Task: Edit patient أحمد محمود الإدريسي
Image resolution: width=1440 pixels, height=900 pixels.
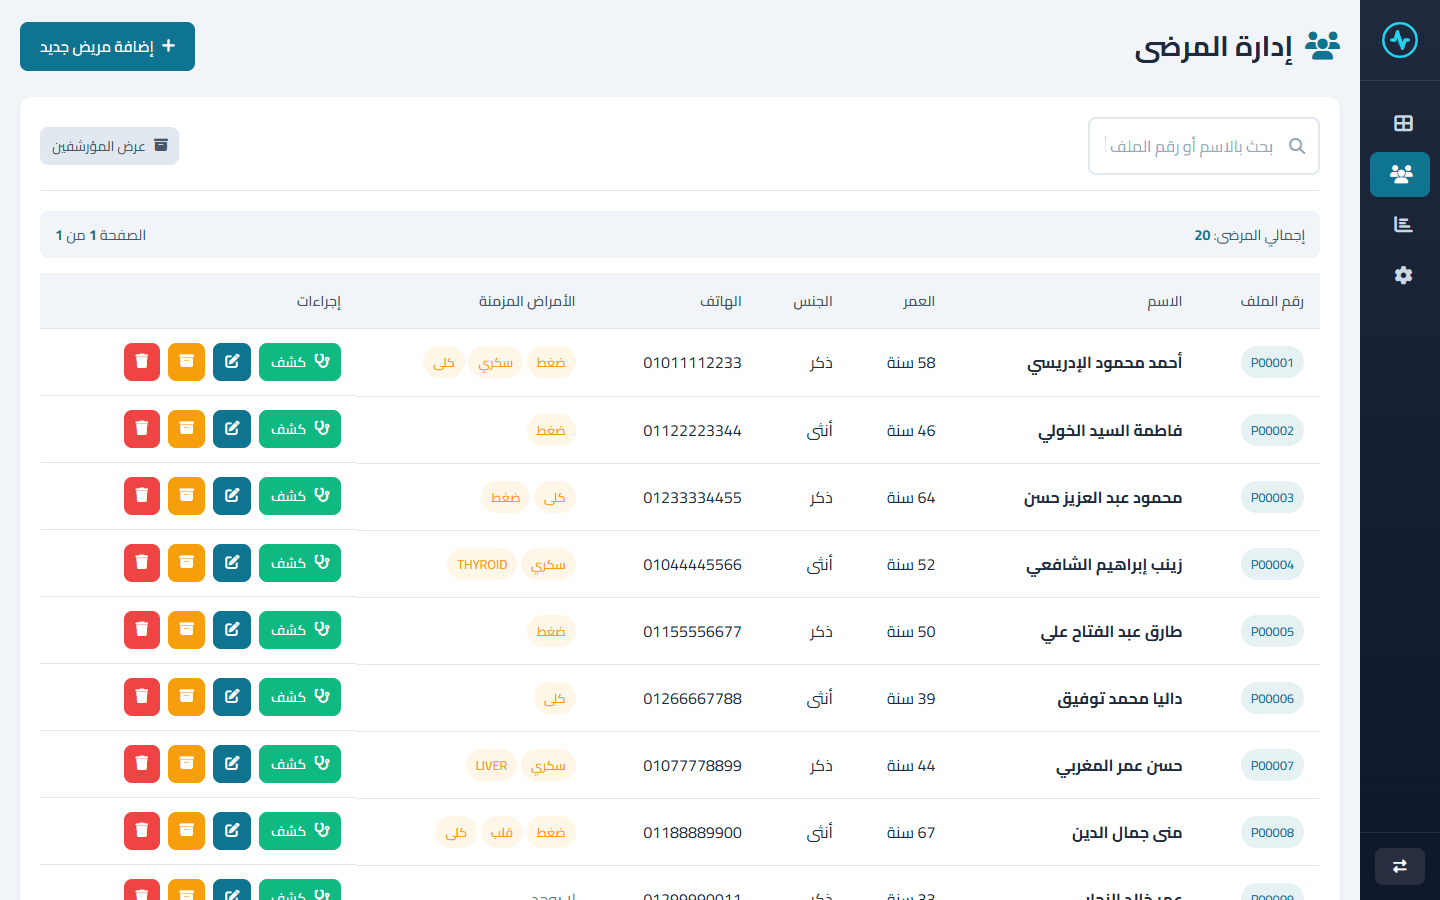Action: tap(232, 362)
